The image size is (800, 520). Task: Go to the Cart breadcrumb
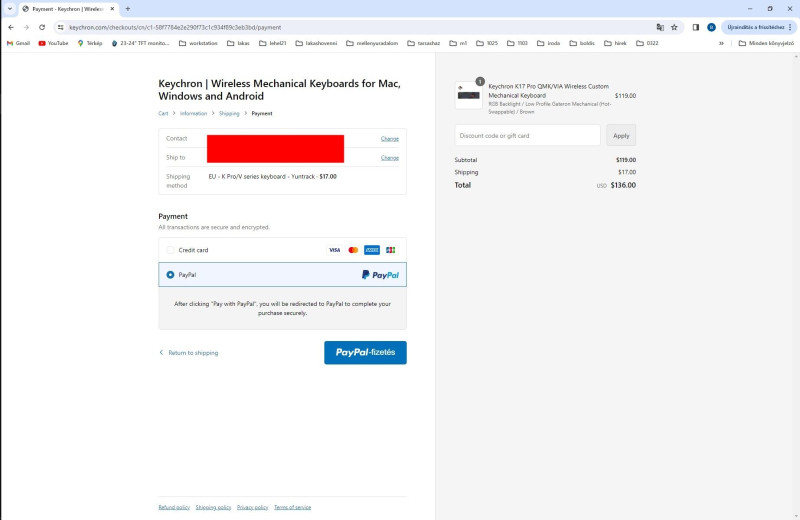163,113
